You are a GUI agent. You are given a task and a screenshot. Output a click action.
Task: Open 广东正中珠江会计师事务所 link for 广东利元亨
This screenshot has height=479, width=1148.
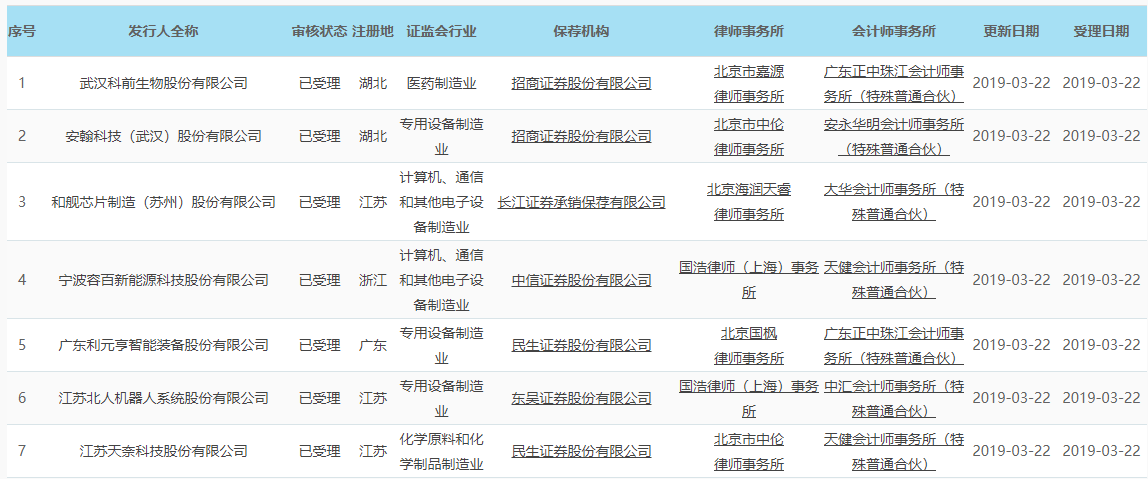point(894,345)
